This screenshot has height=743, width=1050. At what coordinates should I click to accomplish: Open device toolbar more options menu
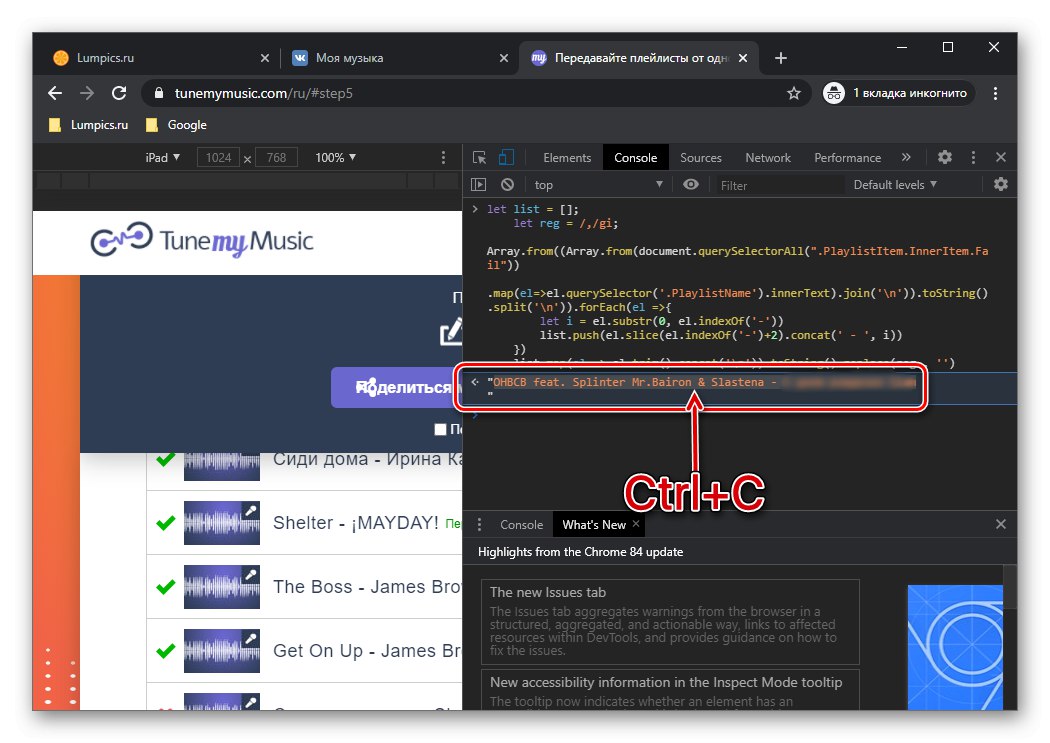pos(443,157)
